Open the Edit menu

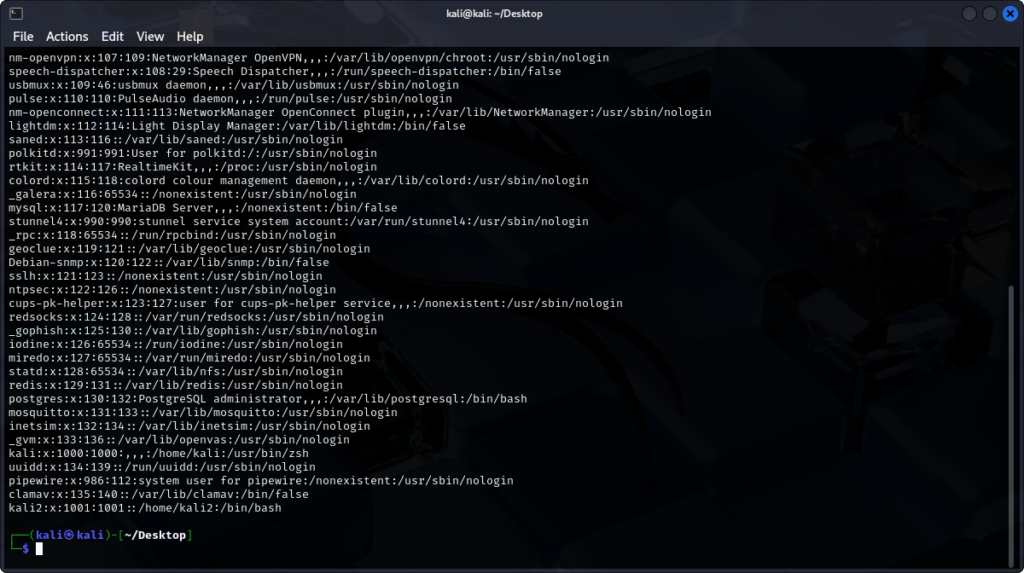click(112, 36)
